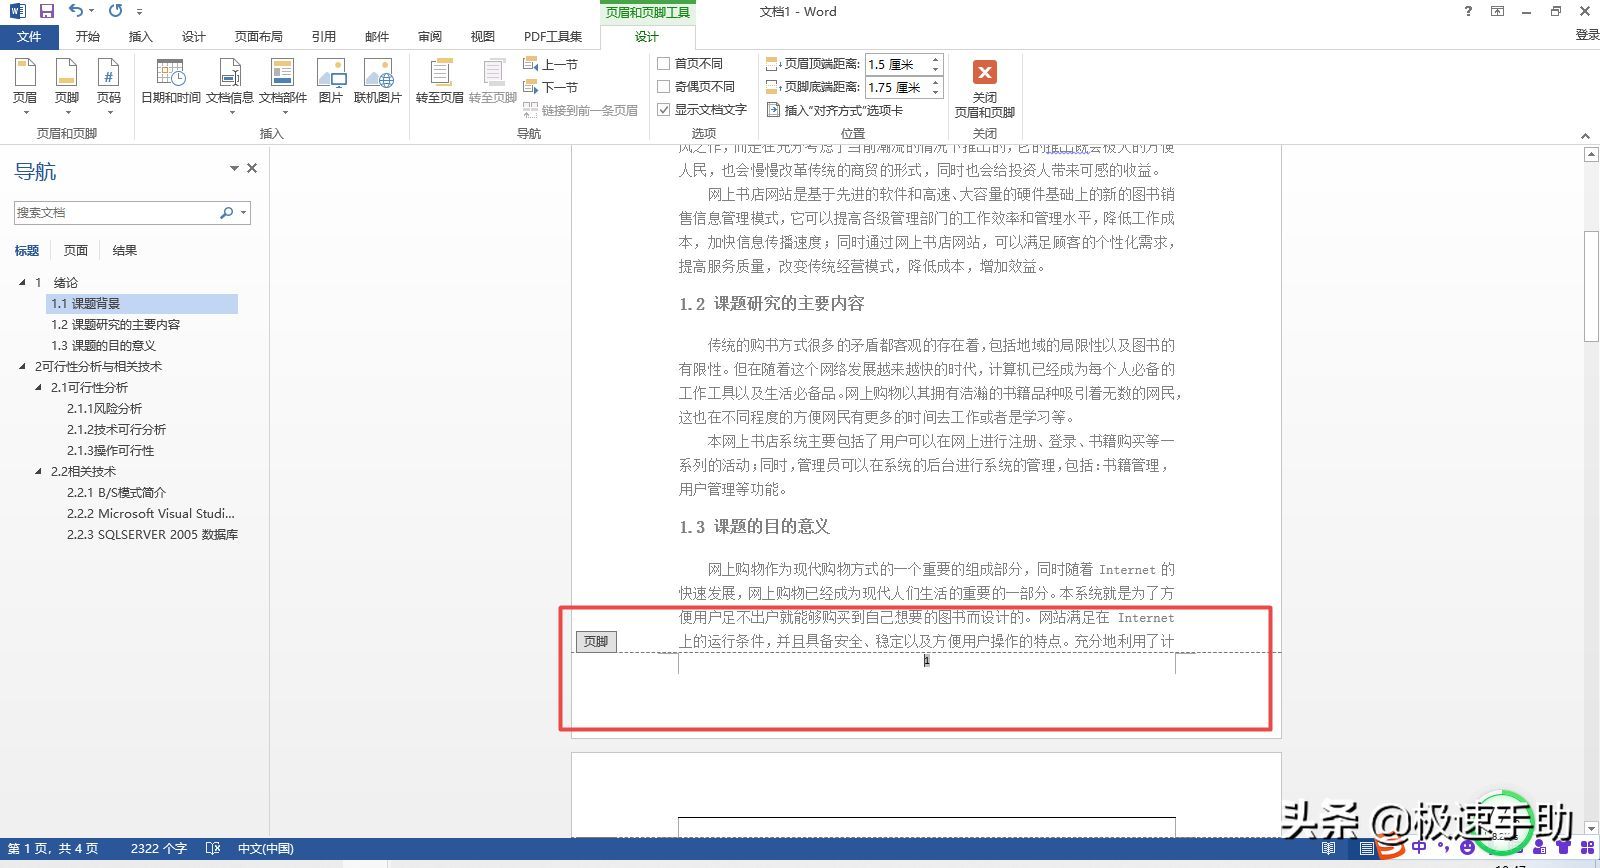Save the document from quick access toolbar

click(46, 11)
